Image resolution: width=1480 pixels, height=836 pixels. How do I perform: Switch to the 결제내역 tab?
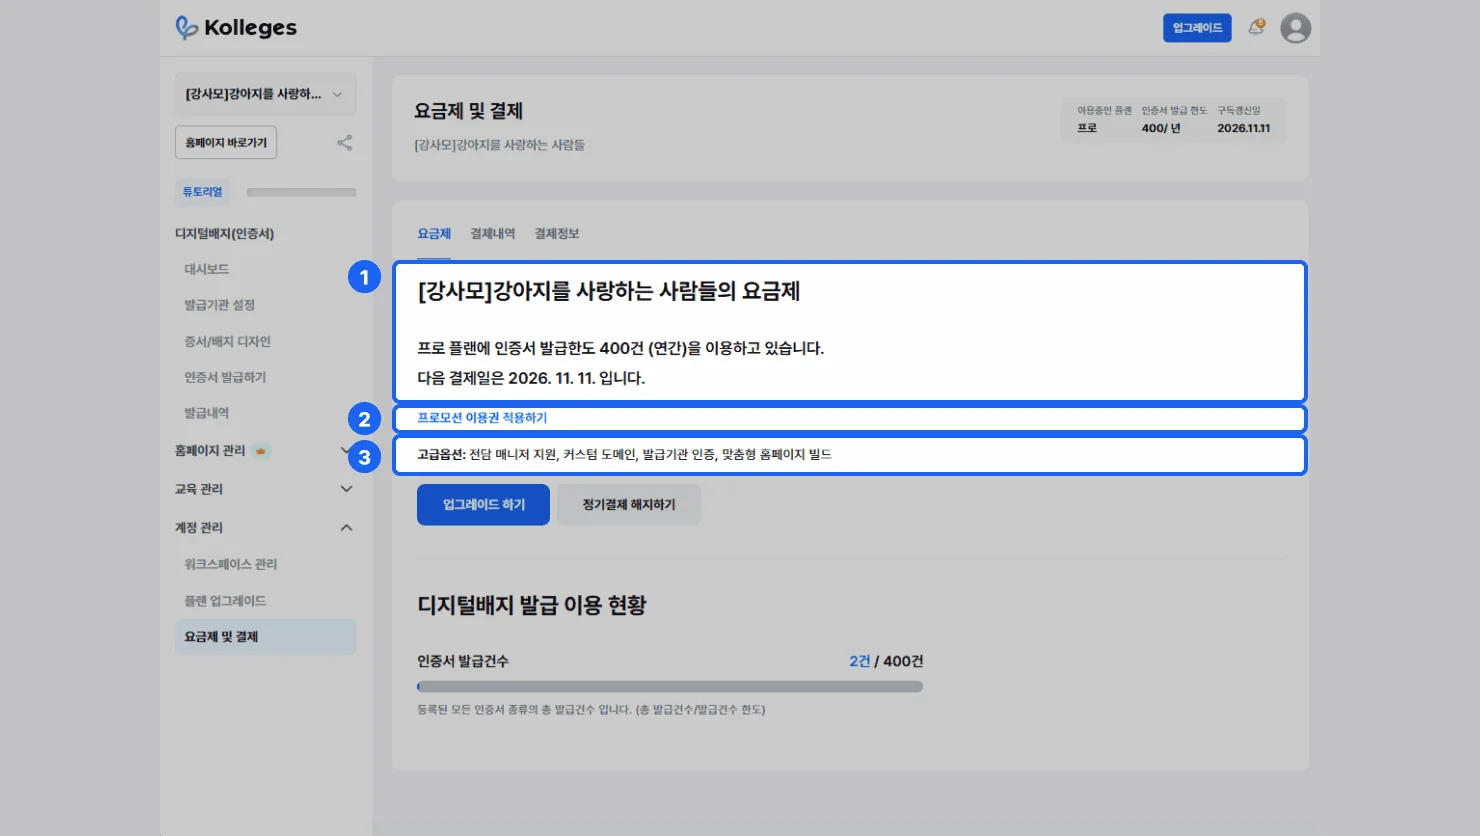(x=492, y=234)
